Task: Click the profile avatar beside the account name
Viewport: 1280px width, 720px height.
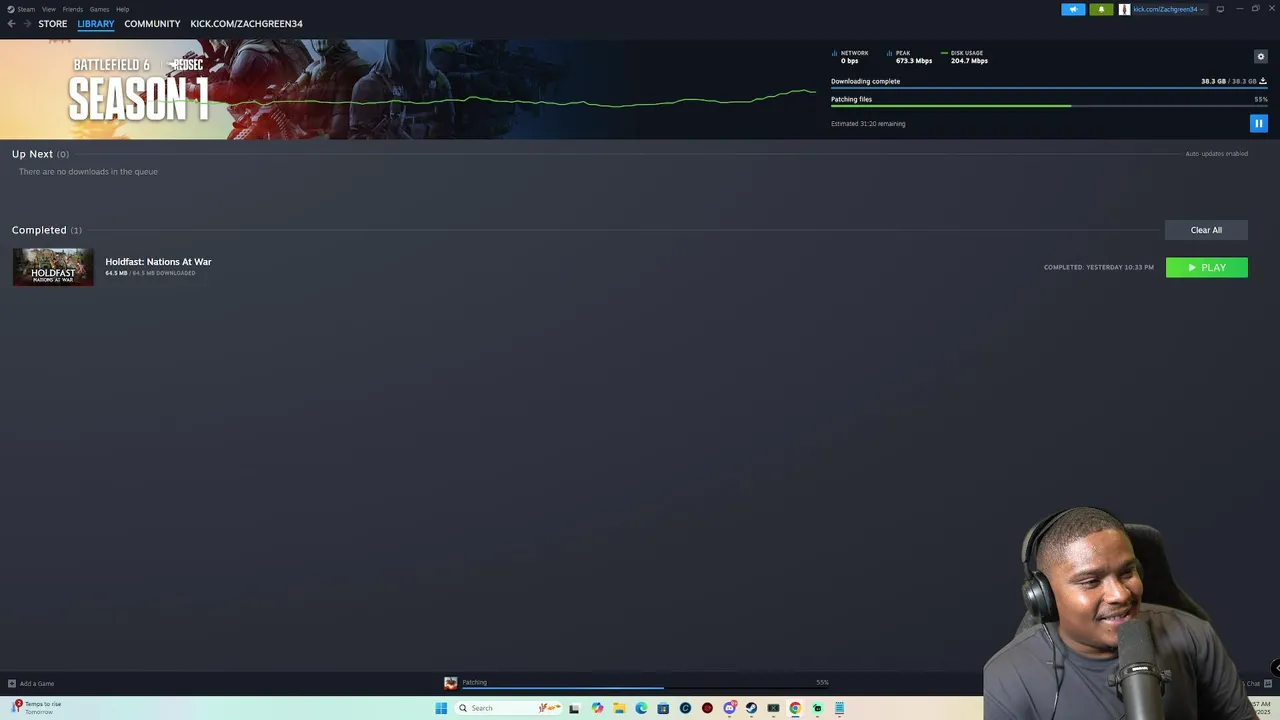Action: (x=1124, y=9)
